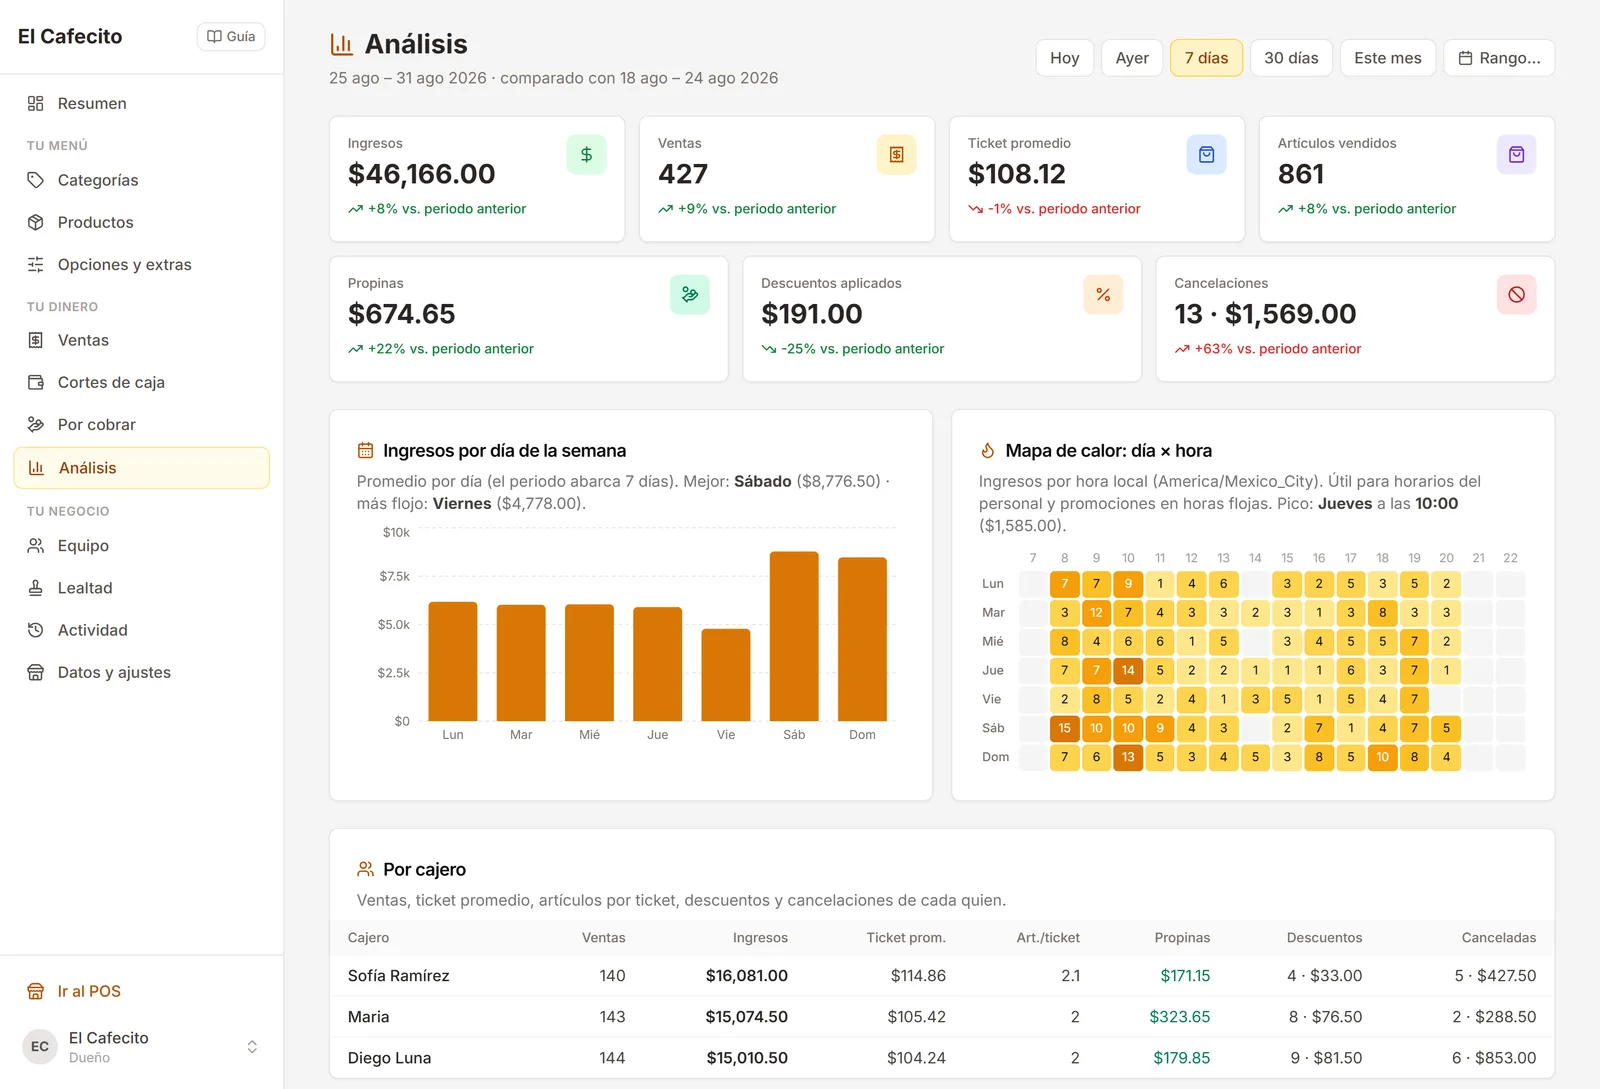Click the percent icon on Descuentos aplicados card
The width and height of the screenshot is (1600, 1089).
[x=1103, y=295]
